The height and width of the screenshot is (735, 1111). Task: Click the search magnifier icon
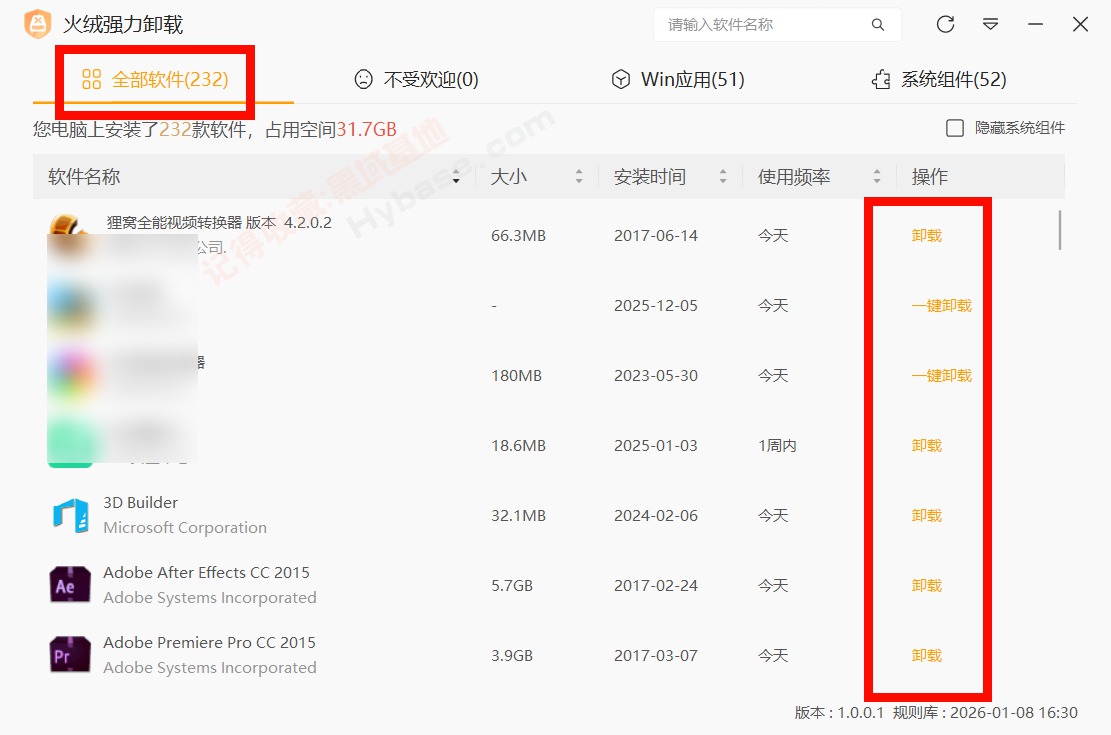click(x=878, y=25)
